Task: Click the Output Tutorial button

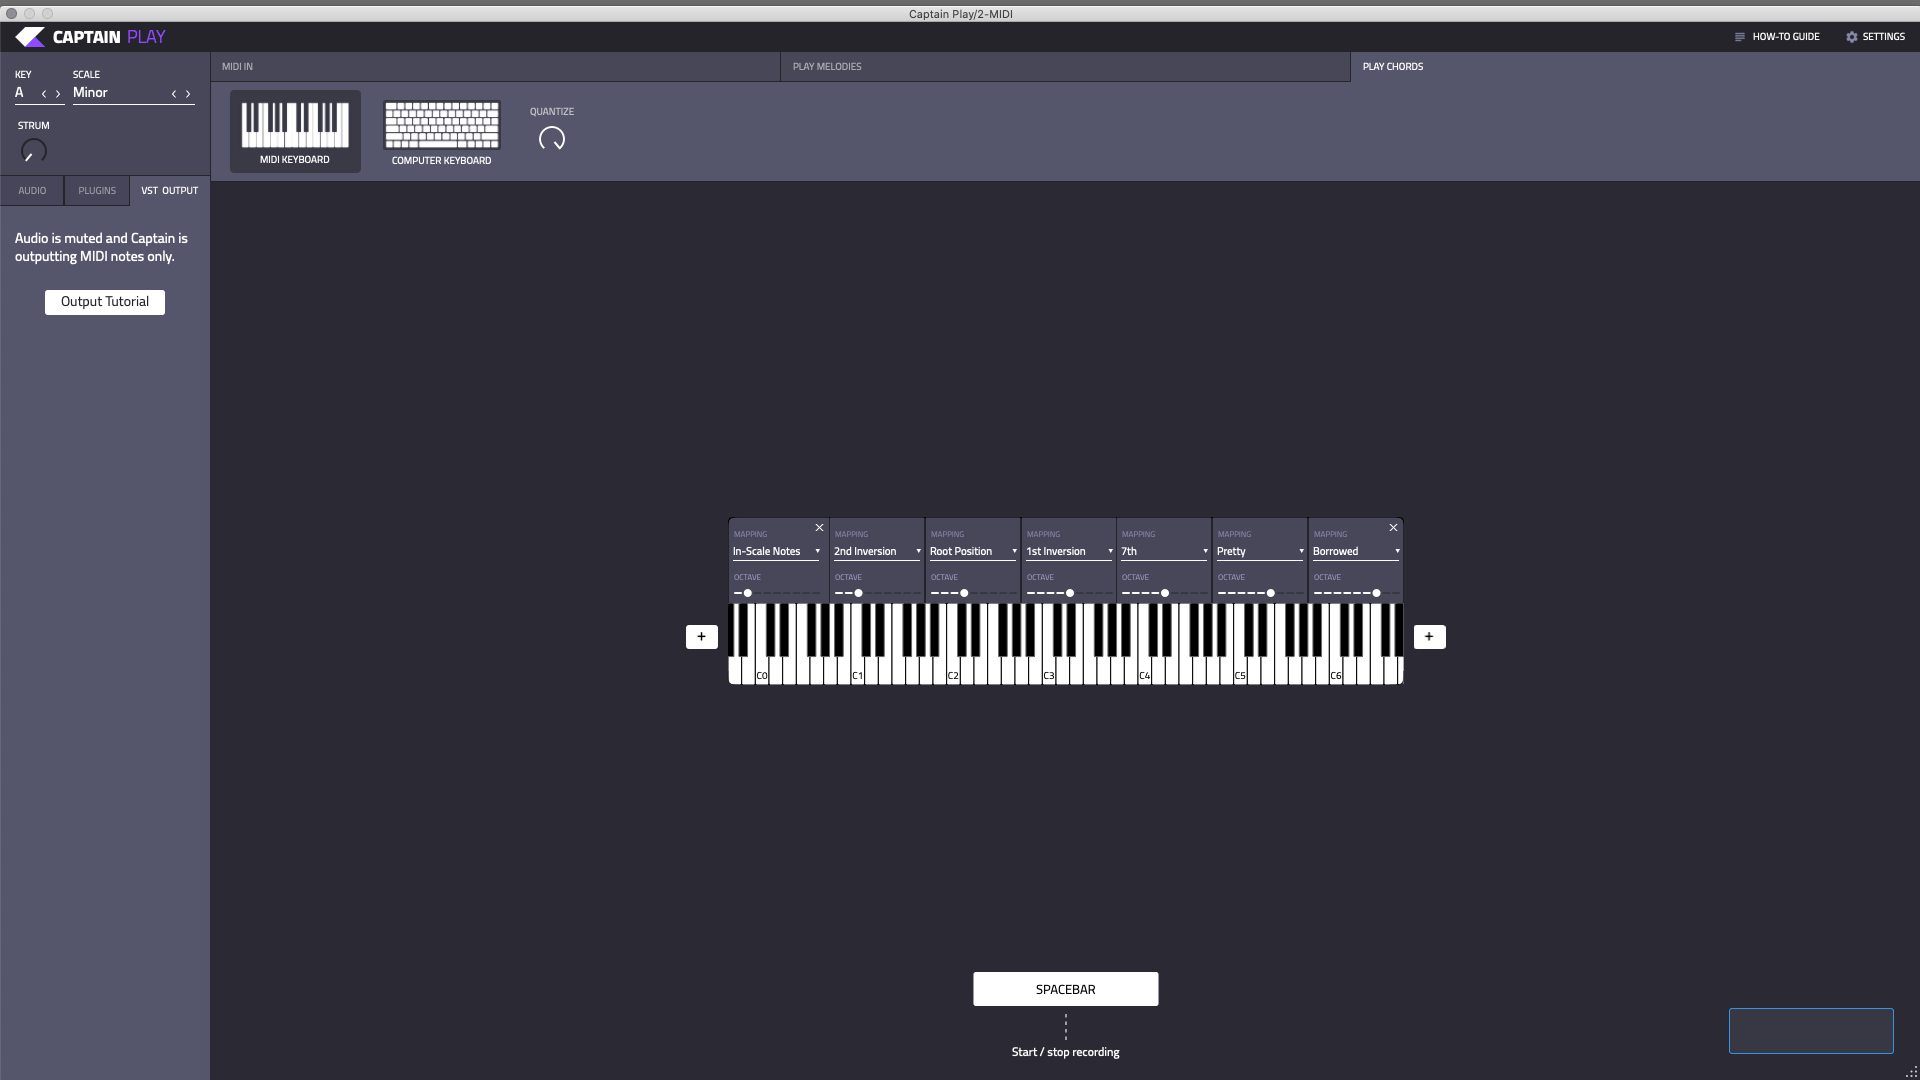Action: point(105,302)
